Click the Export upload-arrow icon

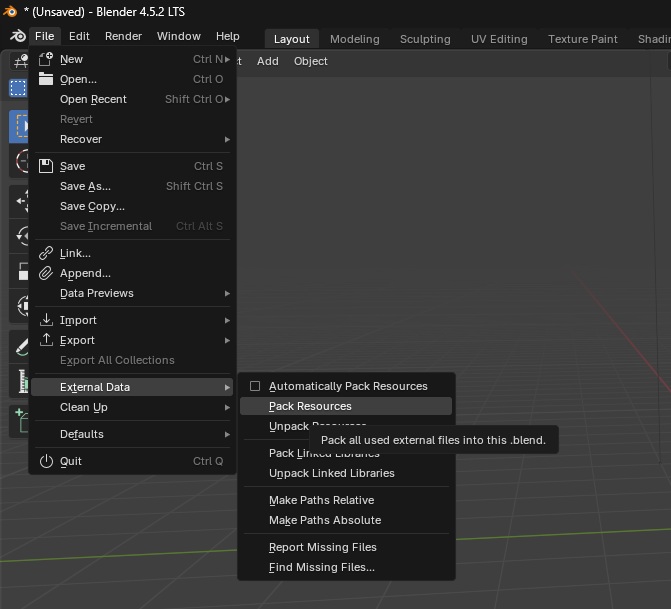point(45,340)
